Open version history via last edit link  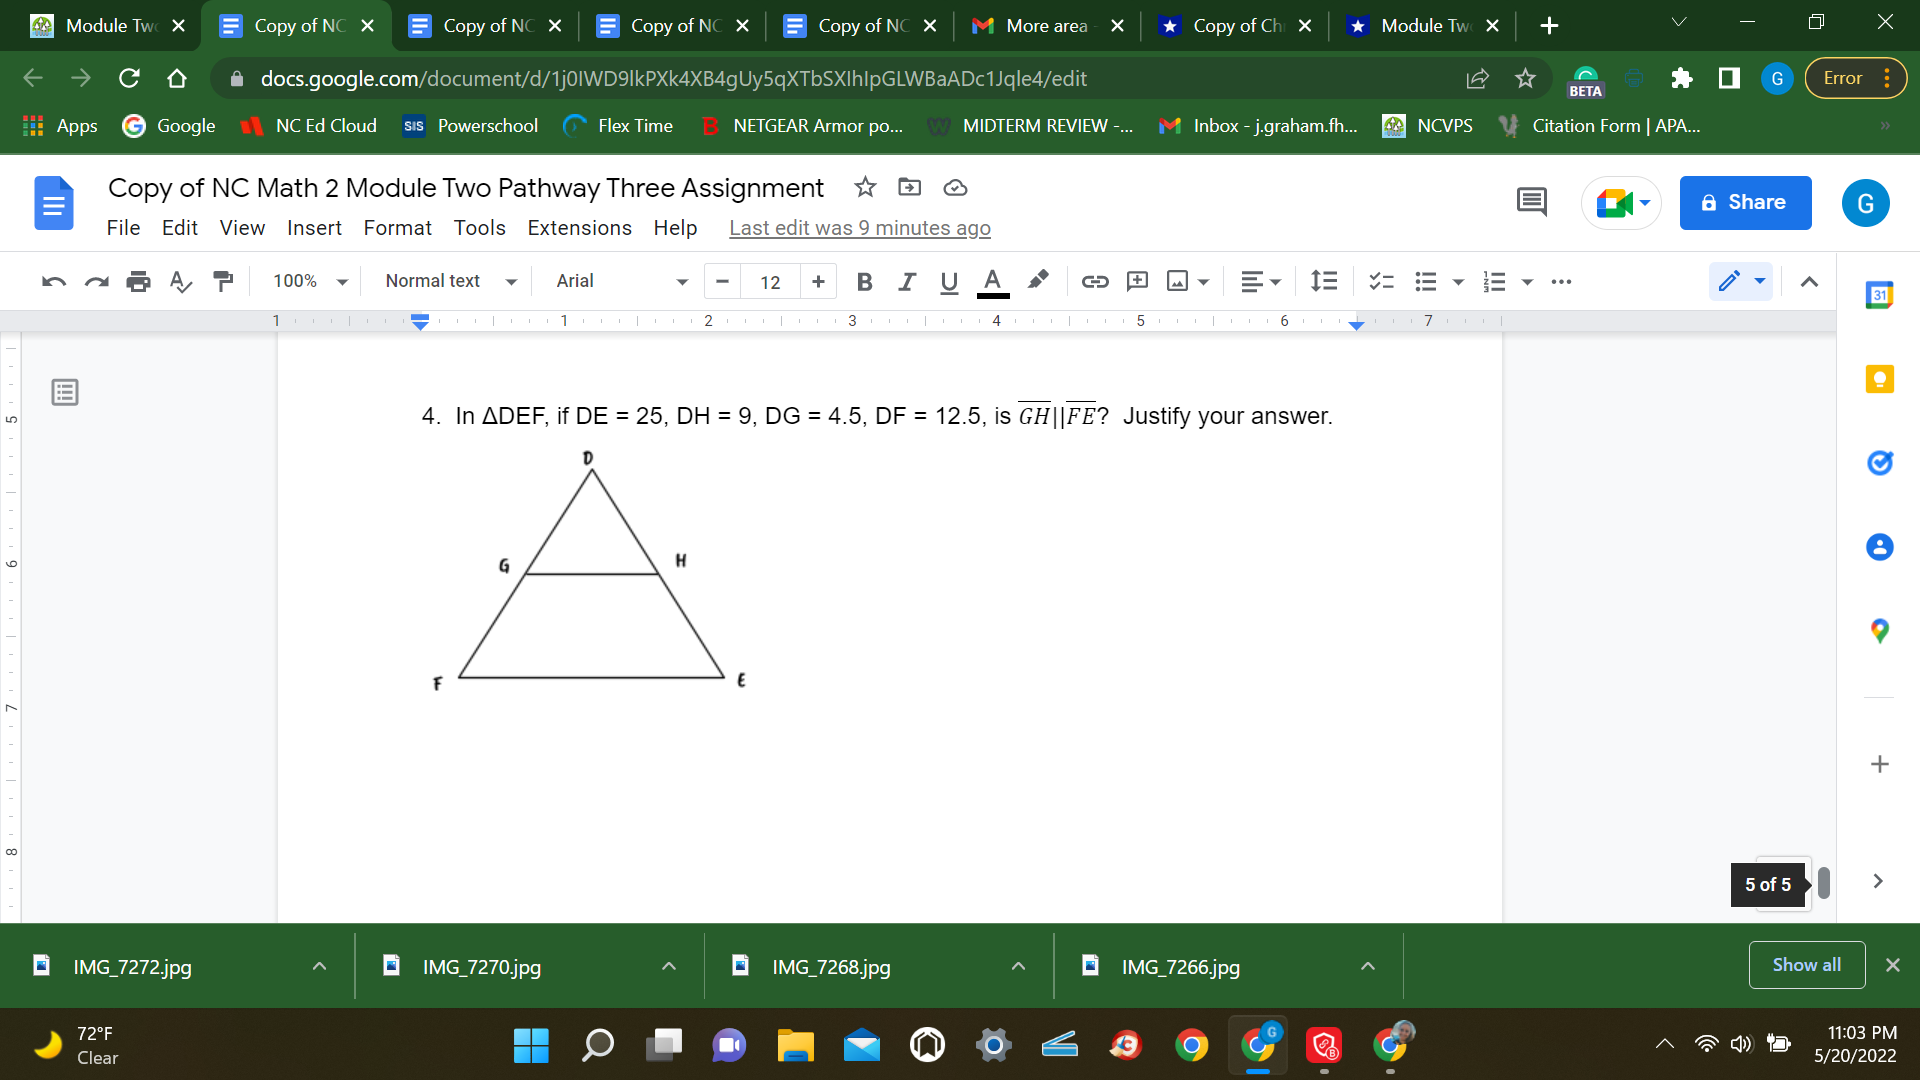click(x=858, y=228)
